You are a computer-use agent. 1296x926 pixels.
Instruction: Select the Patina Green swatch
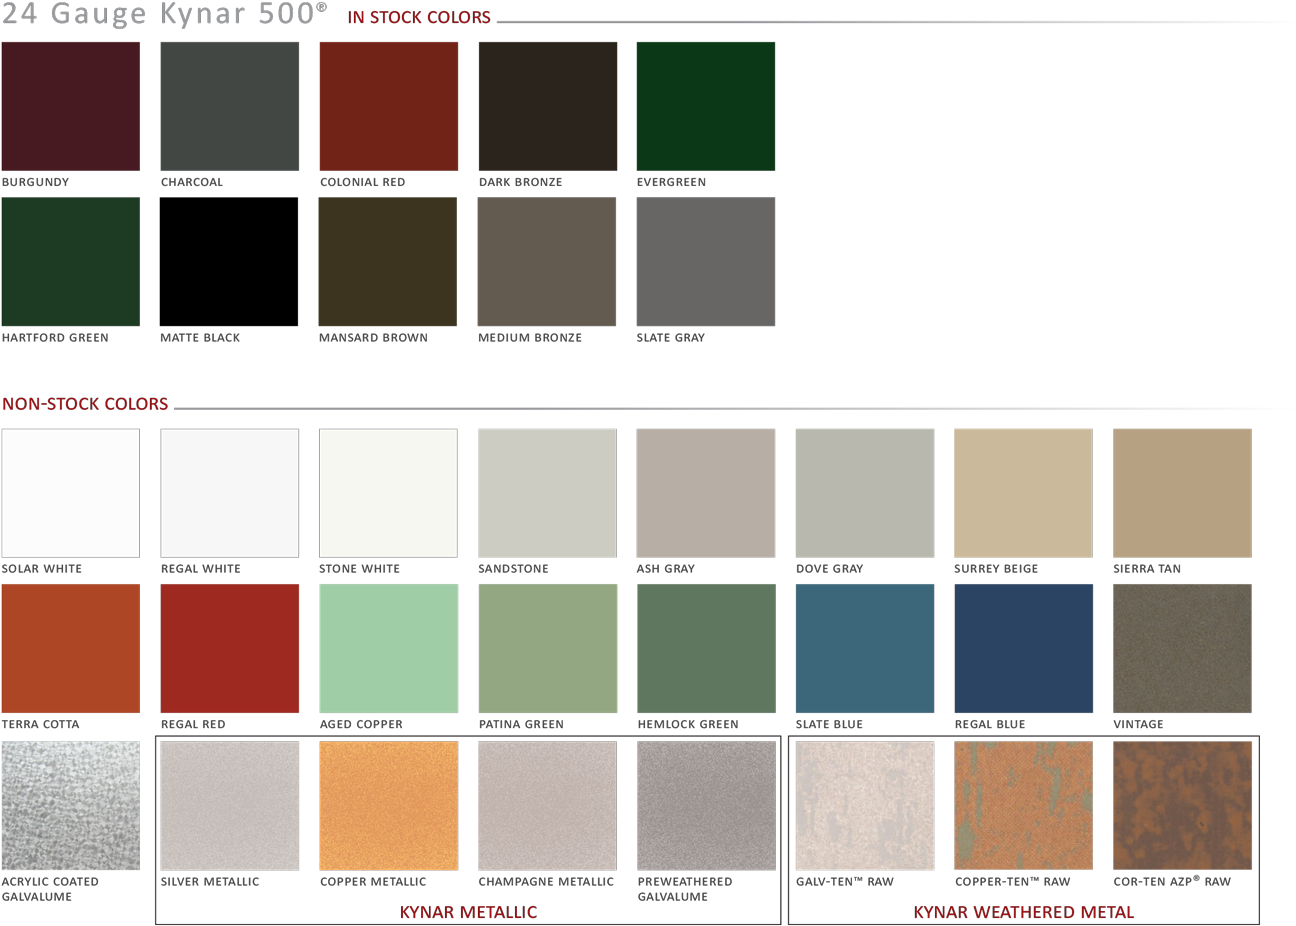pyautogui.click(x=548, y=649)
